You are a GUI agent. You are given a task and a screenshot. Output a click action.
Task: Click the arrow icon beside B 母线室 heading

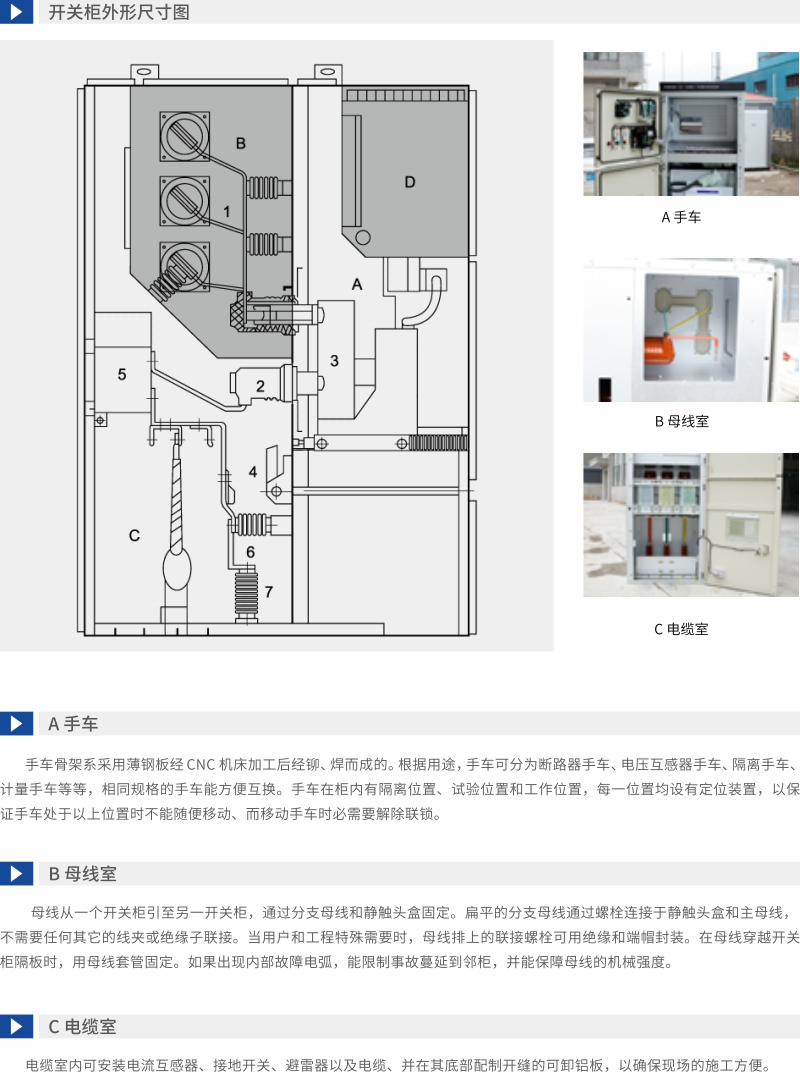pyautogui.click(x=17, y=874)
